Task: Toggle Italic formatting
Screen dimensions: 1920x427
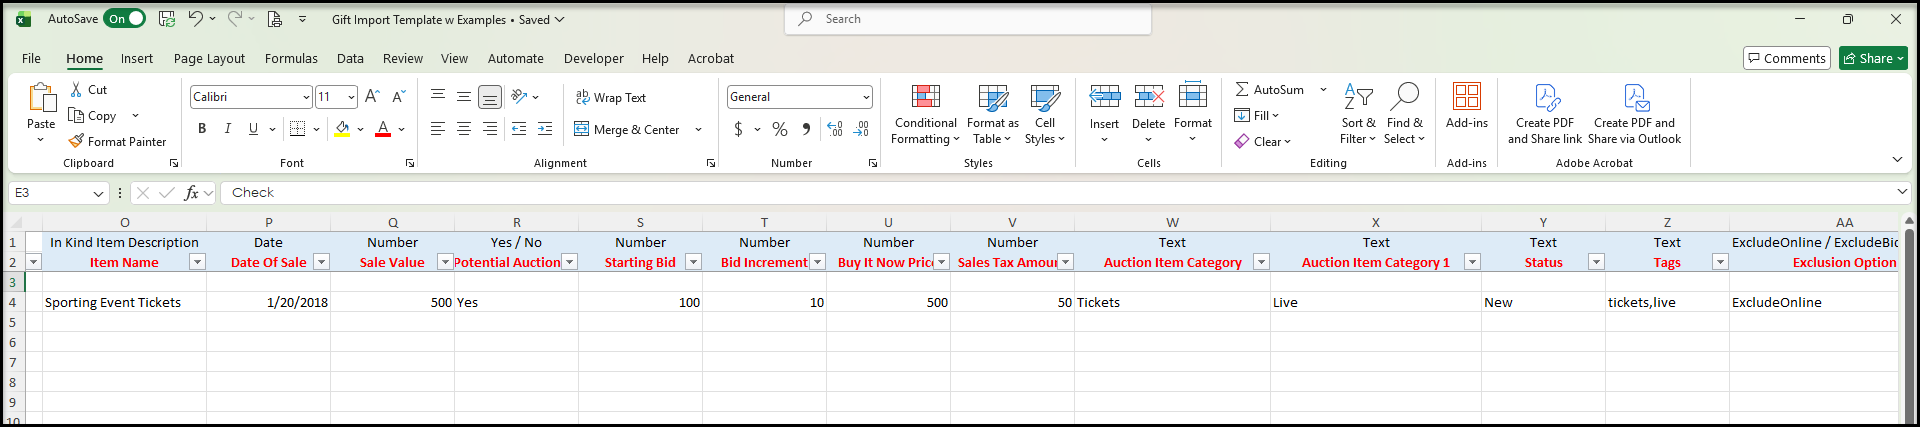Action: (227, 128)
